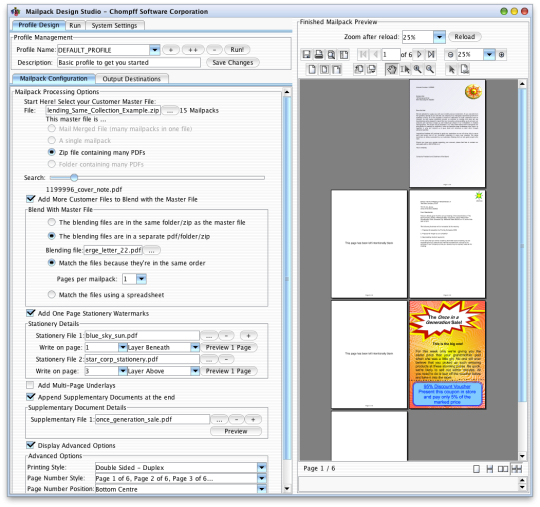Click the Search slider handle
This screenshot has width=540, height=507.
[74, 178]
